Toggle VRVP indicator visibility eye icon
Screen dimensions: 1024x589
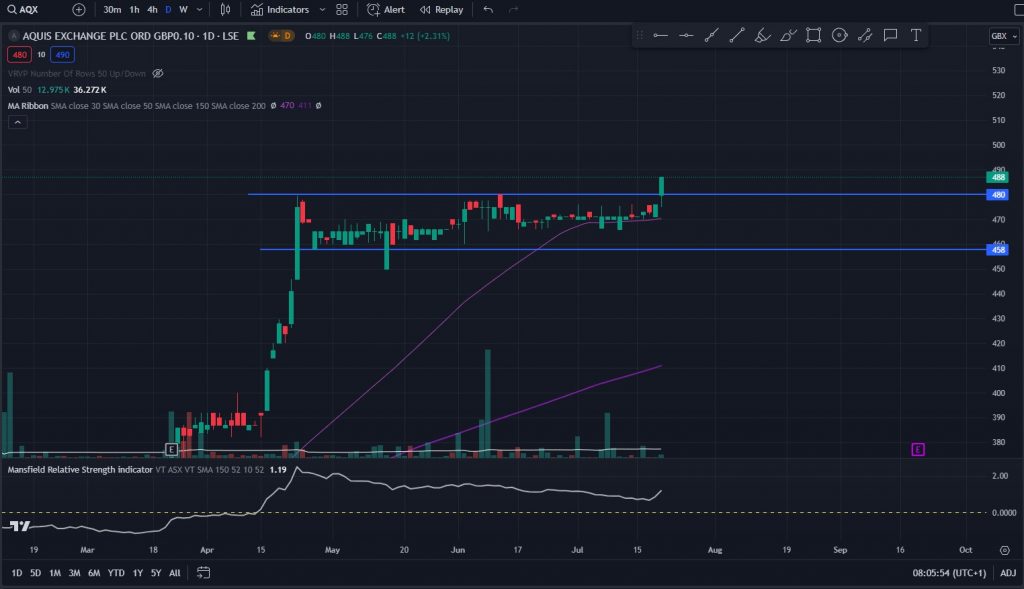pyautogui.click(x=158, y=74)
